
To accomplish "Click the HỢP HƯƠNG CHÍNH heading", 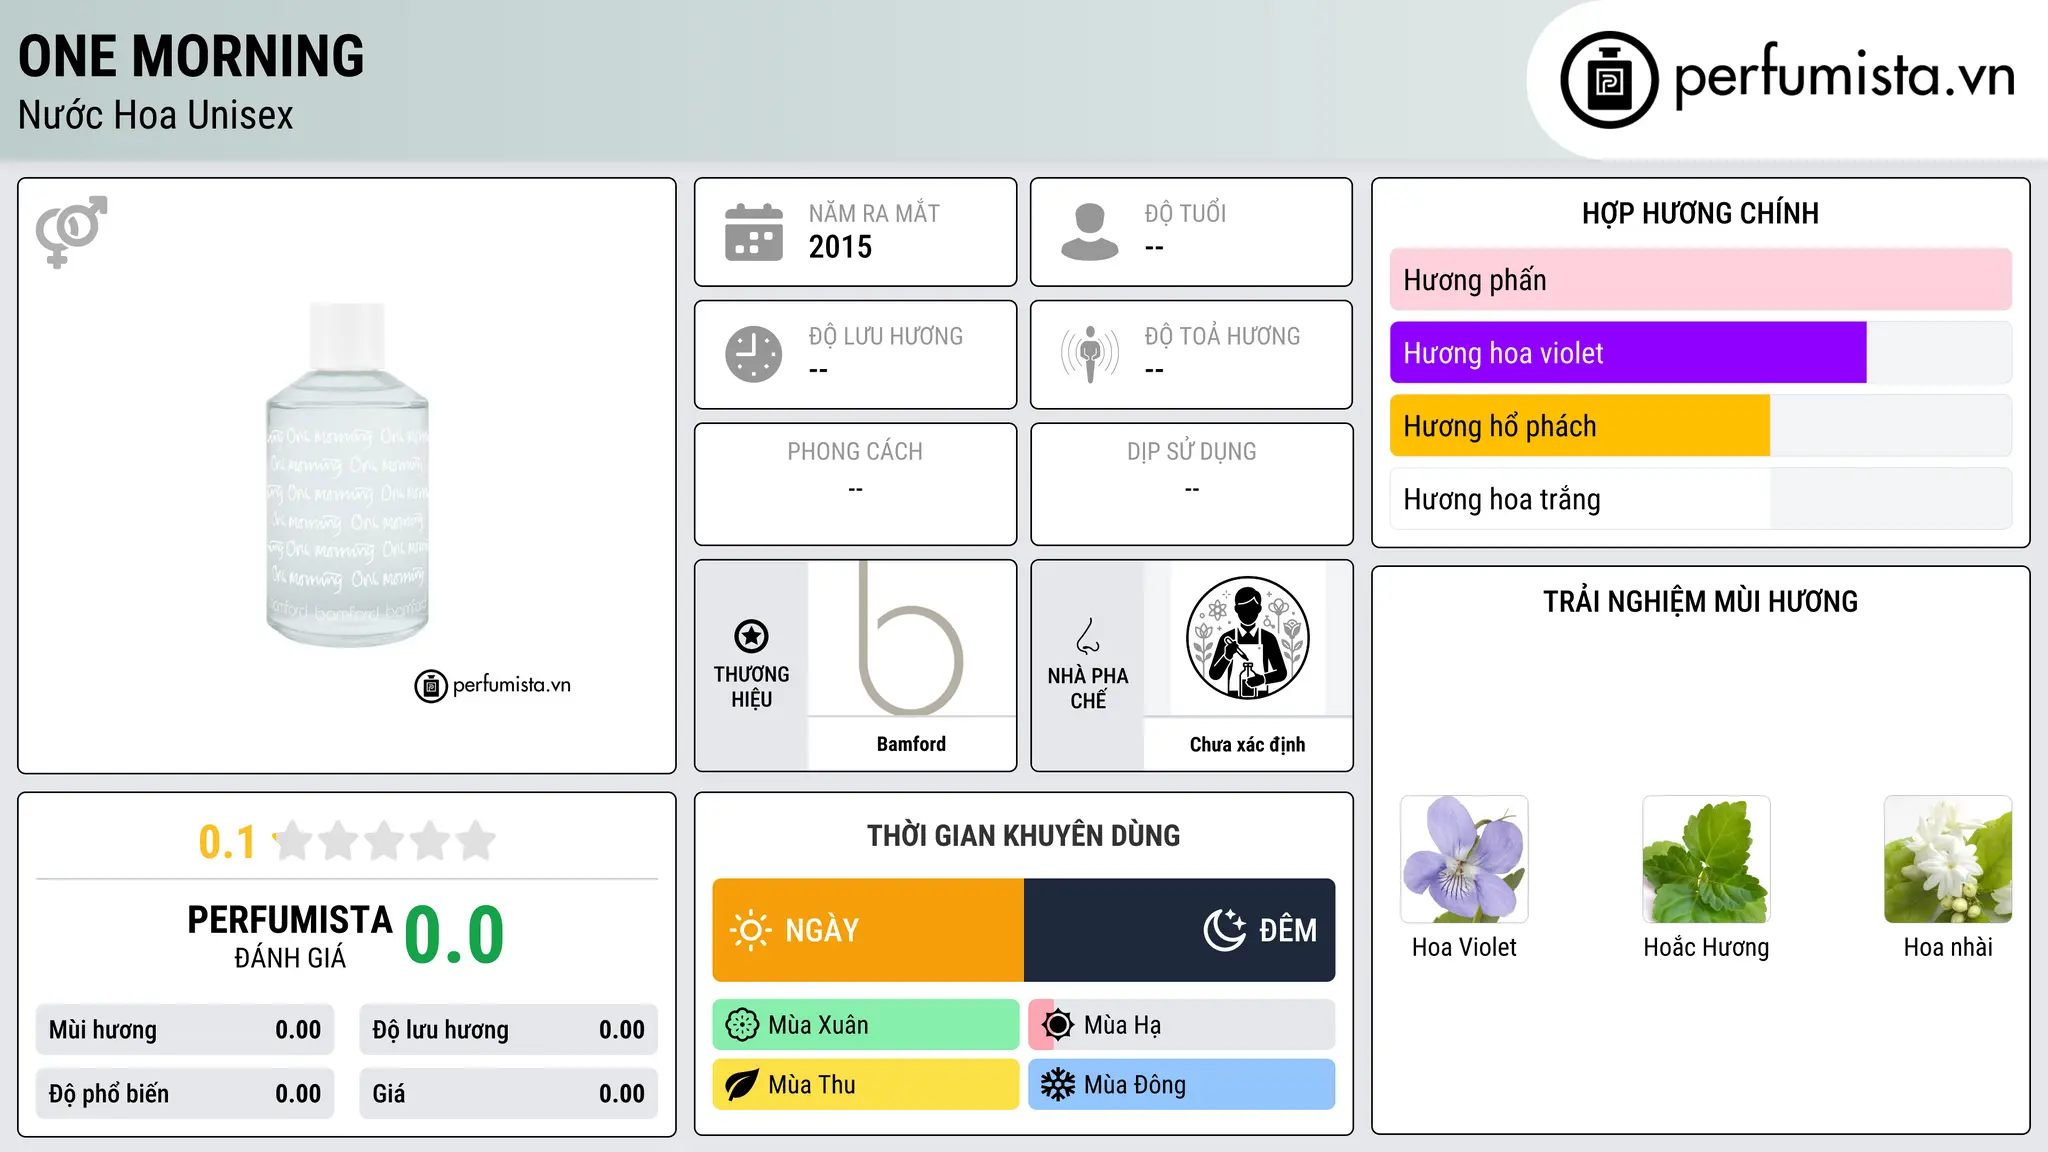I will 1700,213.
